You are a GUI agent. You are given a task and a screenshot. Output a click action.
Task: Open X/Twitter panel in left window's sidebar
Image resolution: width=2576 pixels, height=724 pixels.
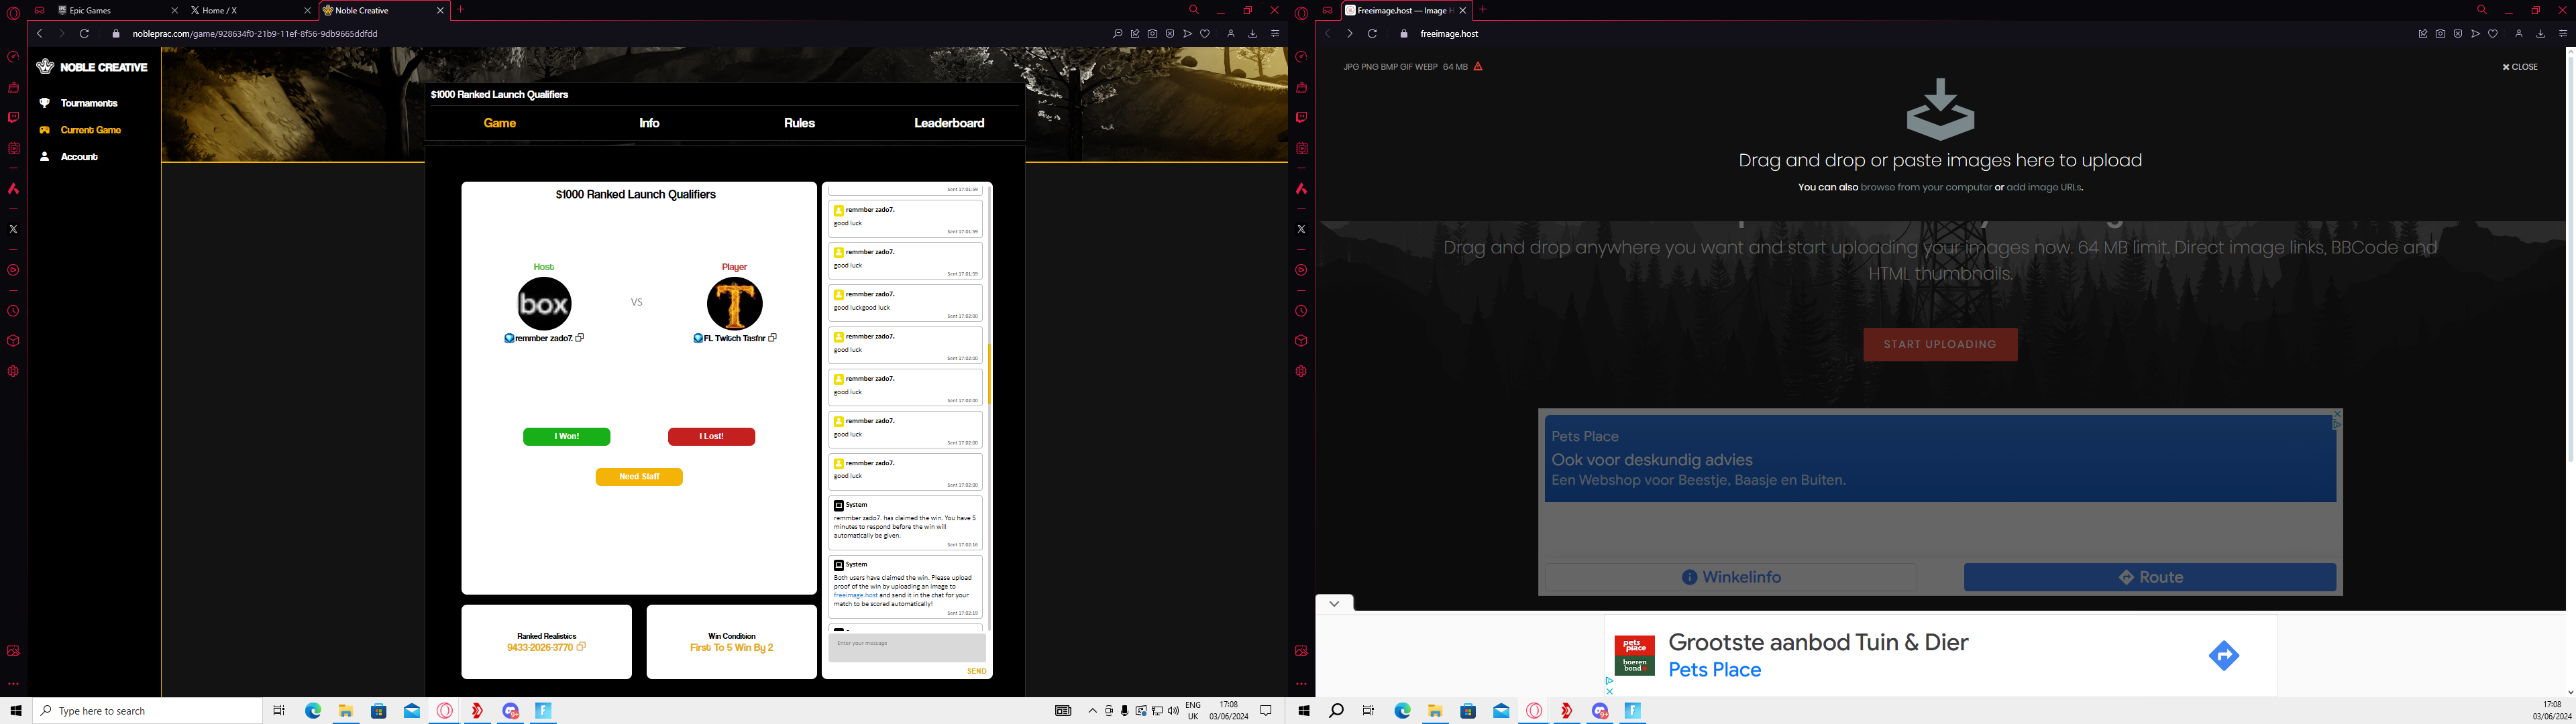(14, 229)
